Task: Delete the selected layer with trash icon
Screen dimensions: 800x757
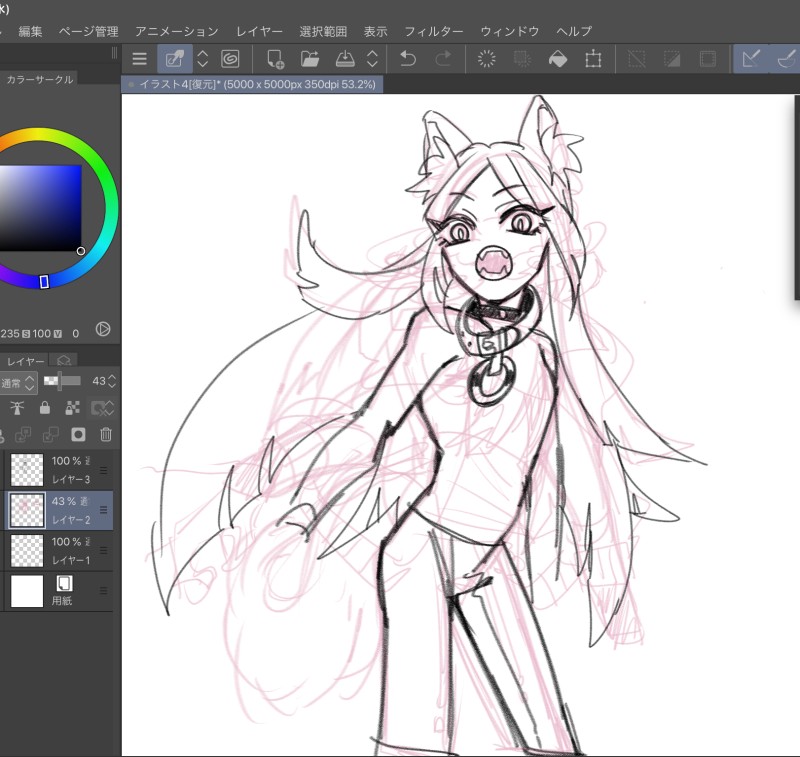Action: (x=106, y=435)
